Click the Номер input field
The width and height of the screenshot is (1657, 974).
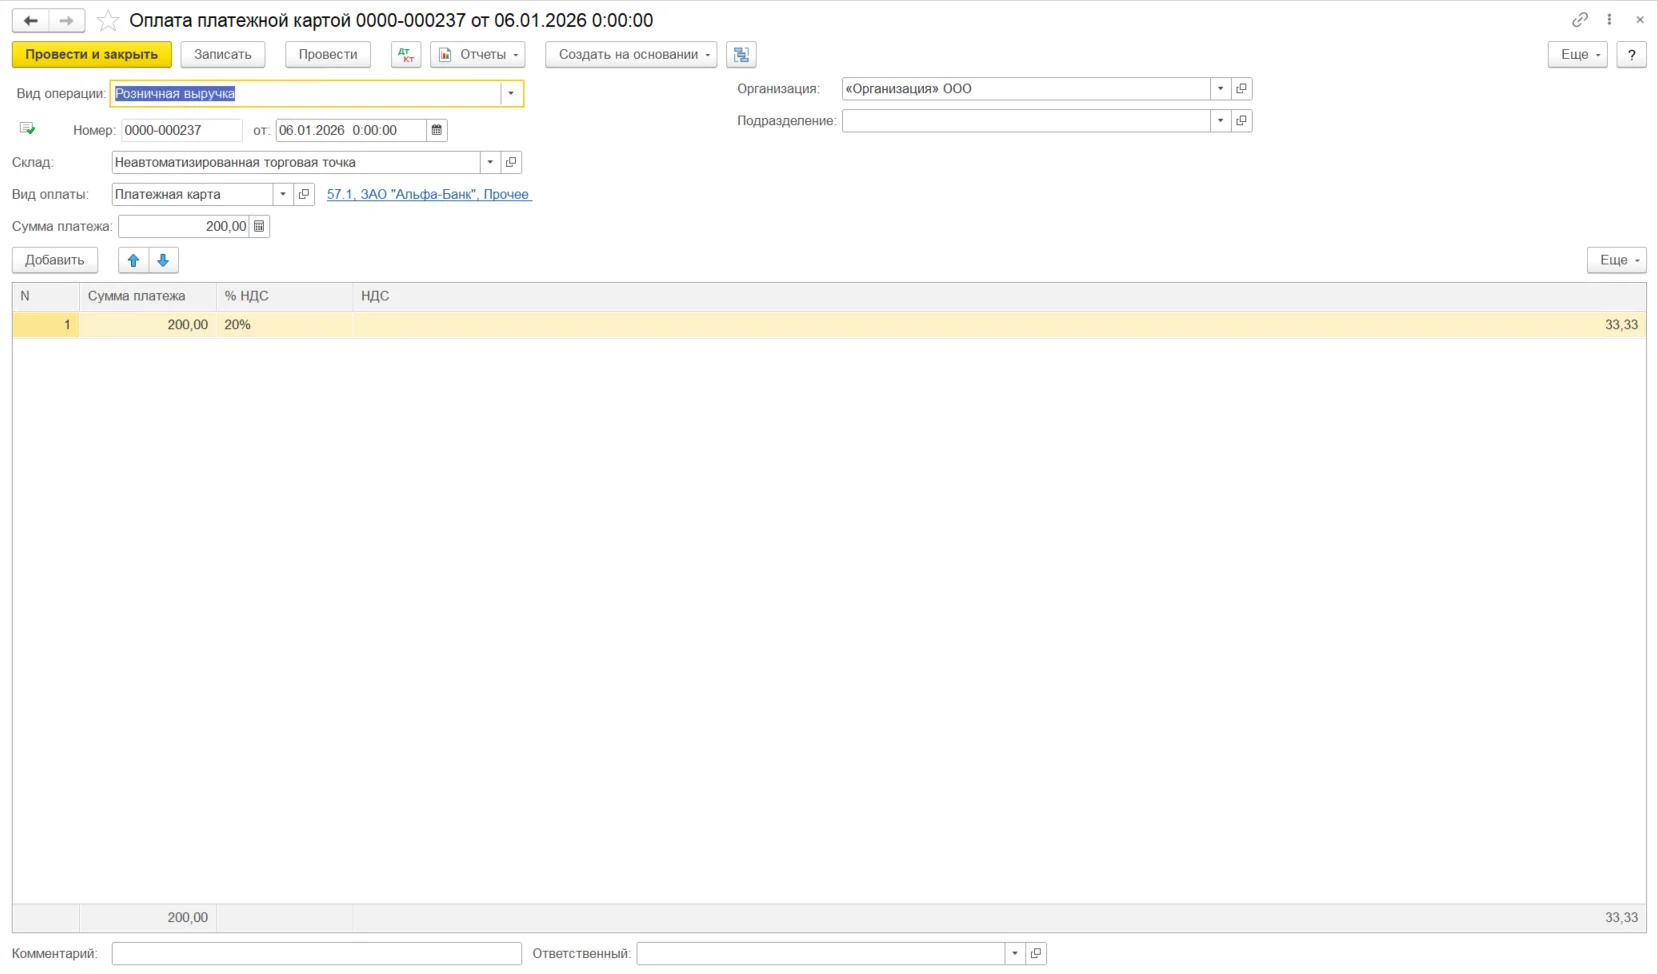[x=181, y=130]
